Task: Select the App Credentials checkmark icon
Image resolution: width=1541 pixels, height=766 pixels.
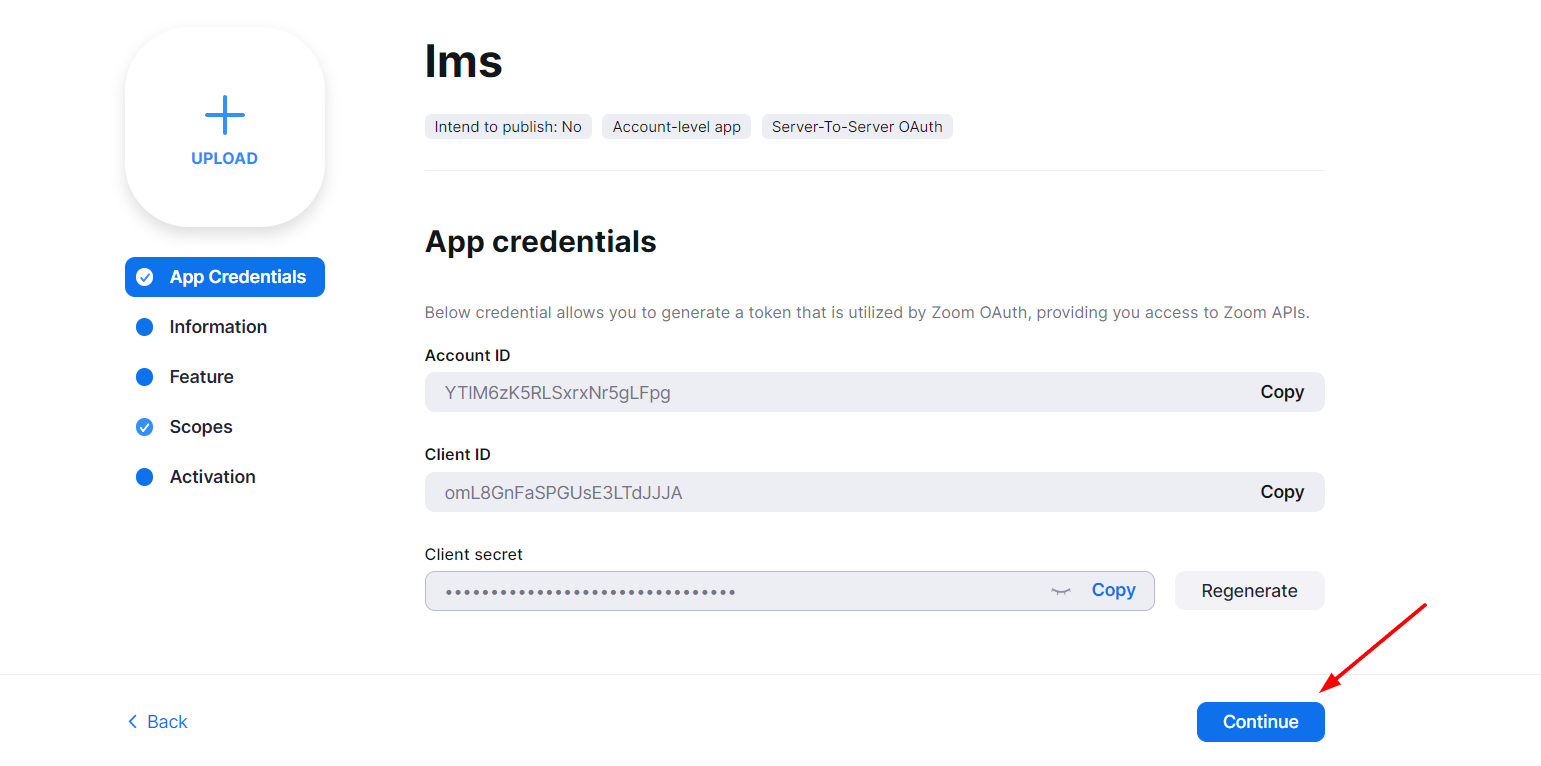Action: tap(144, 277)
